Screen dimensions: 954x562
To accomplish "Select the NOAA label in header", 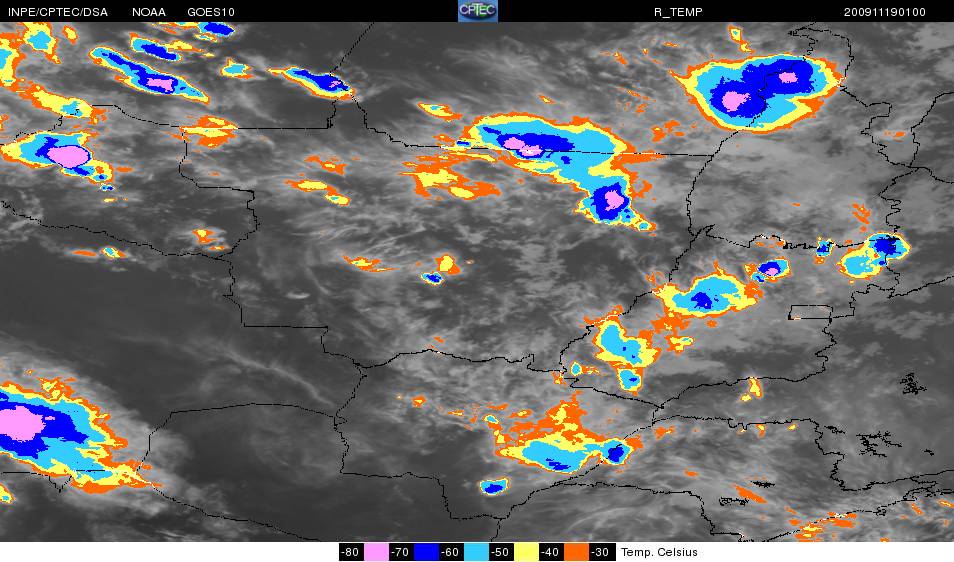I will tap(148, 12).
